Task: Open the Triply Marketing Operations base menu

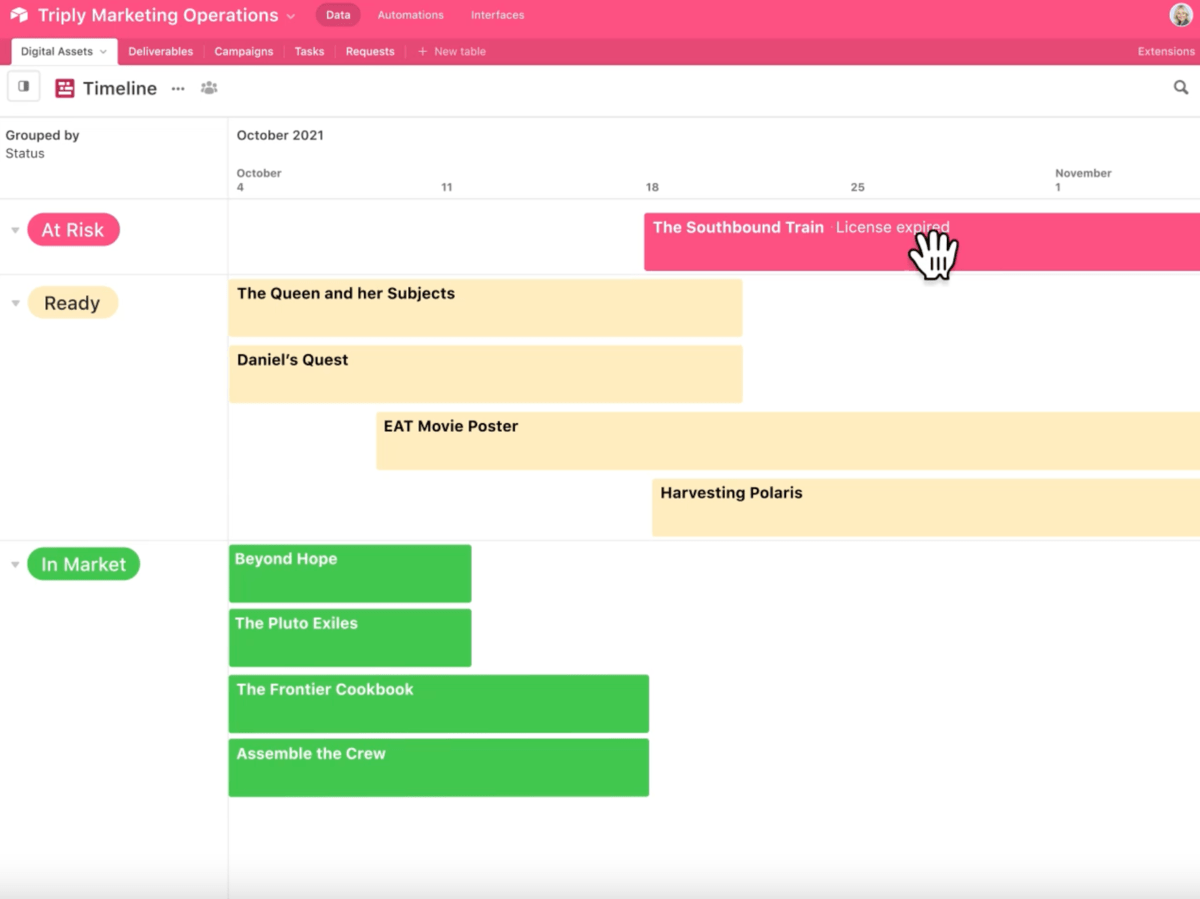Action: tap(289, 15)
